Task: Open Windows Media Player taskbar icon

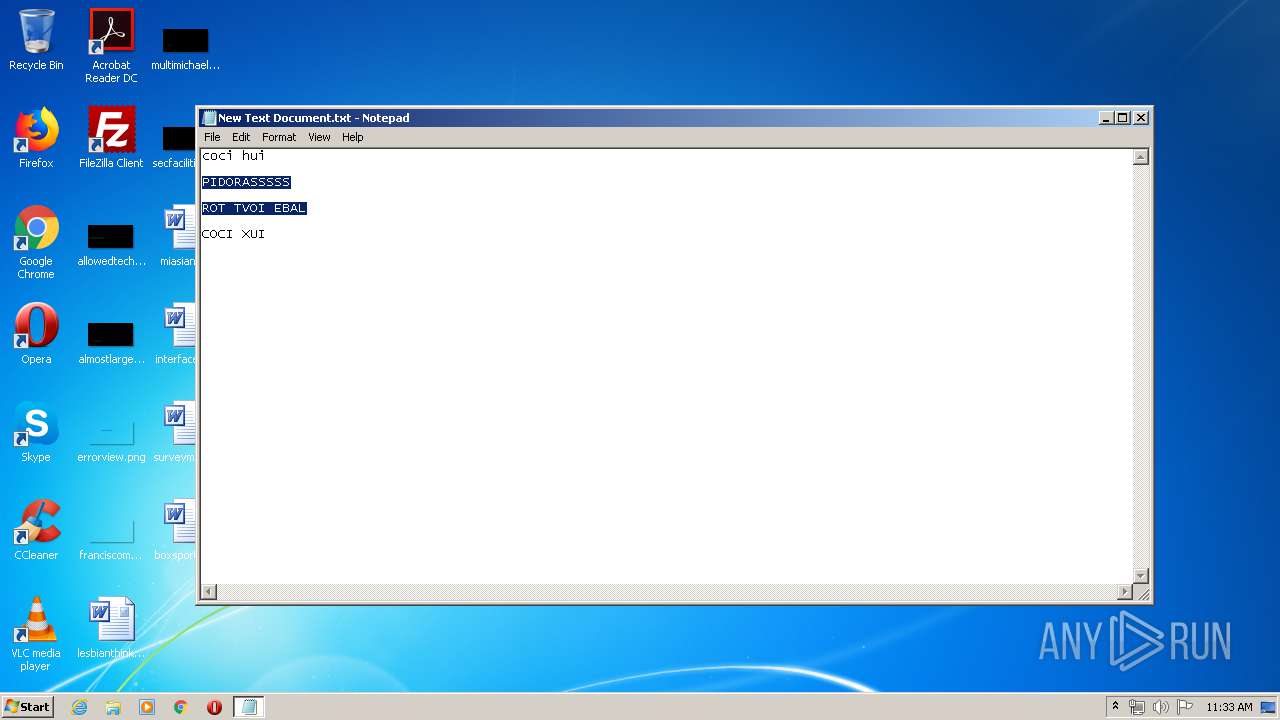Action: [147, 707]
